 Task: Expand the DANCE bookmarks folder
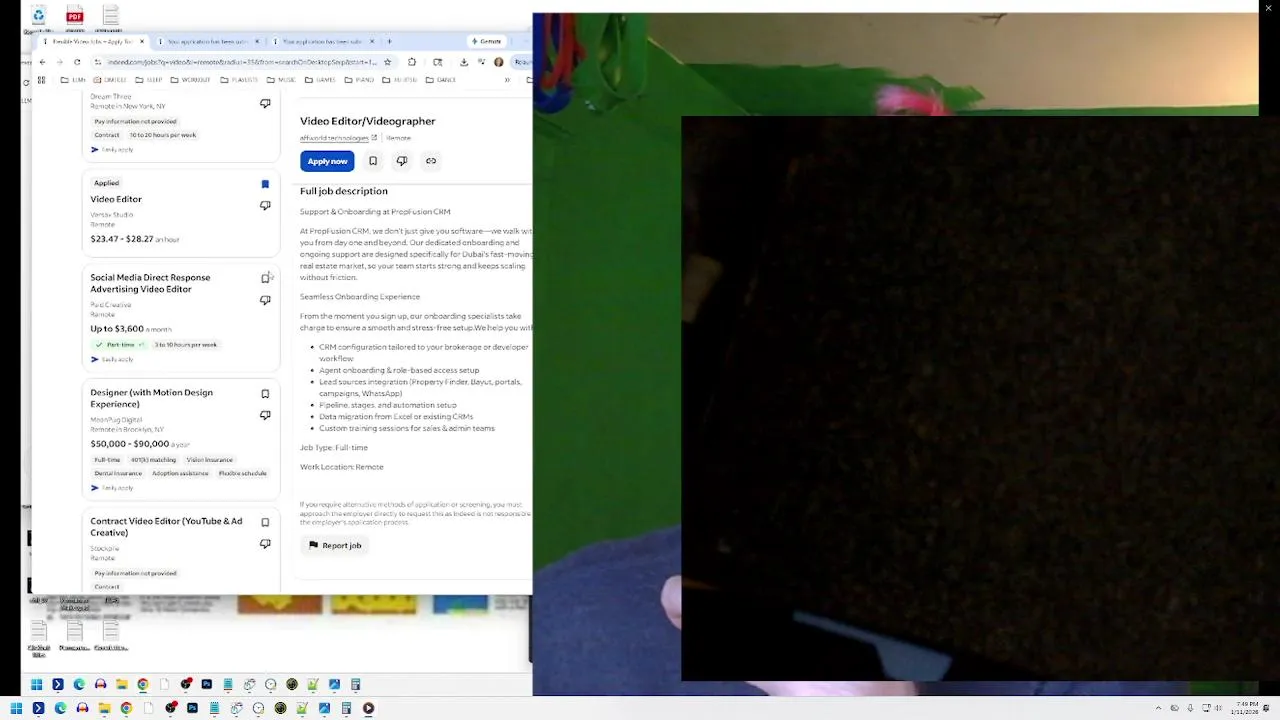[x=441, y=80]
